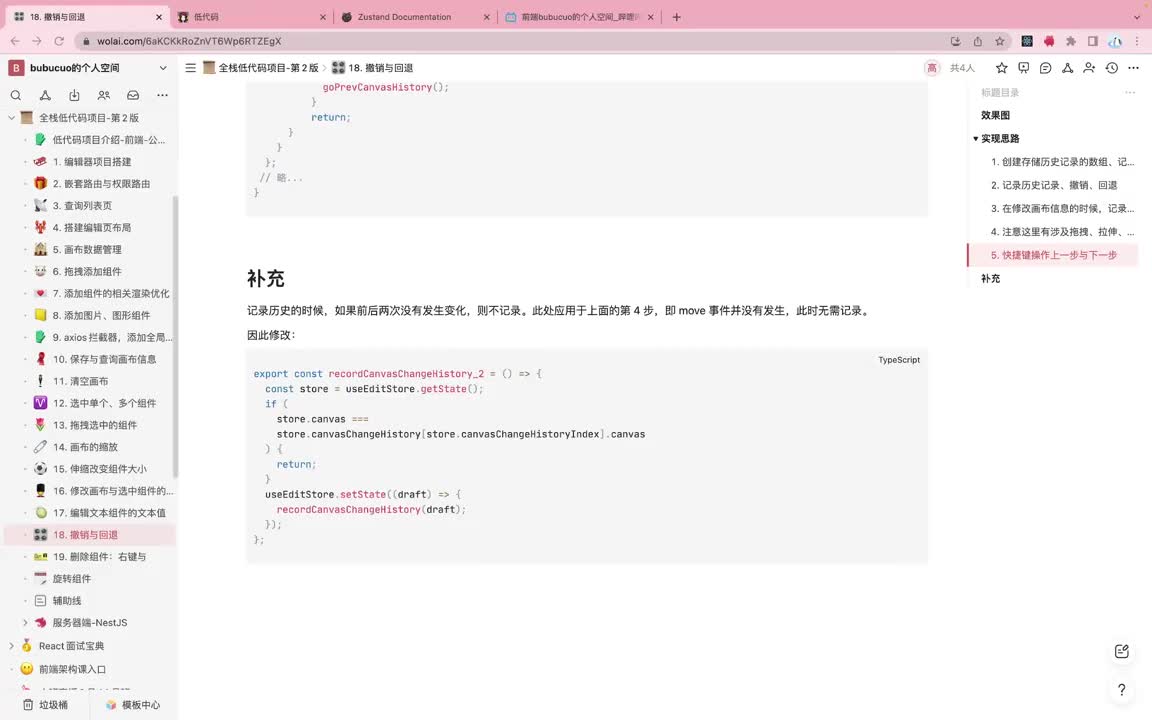Favorite this page with star icon

coord(1001,68)
